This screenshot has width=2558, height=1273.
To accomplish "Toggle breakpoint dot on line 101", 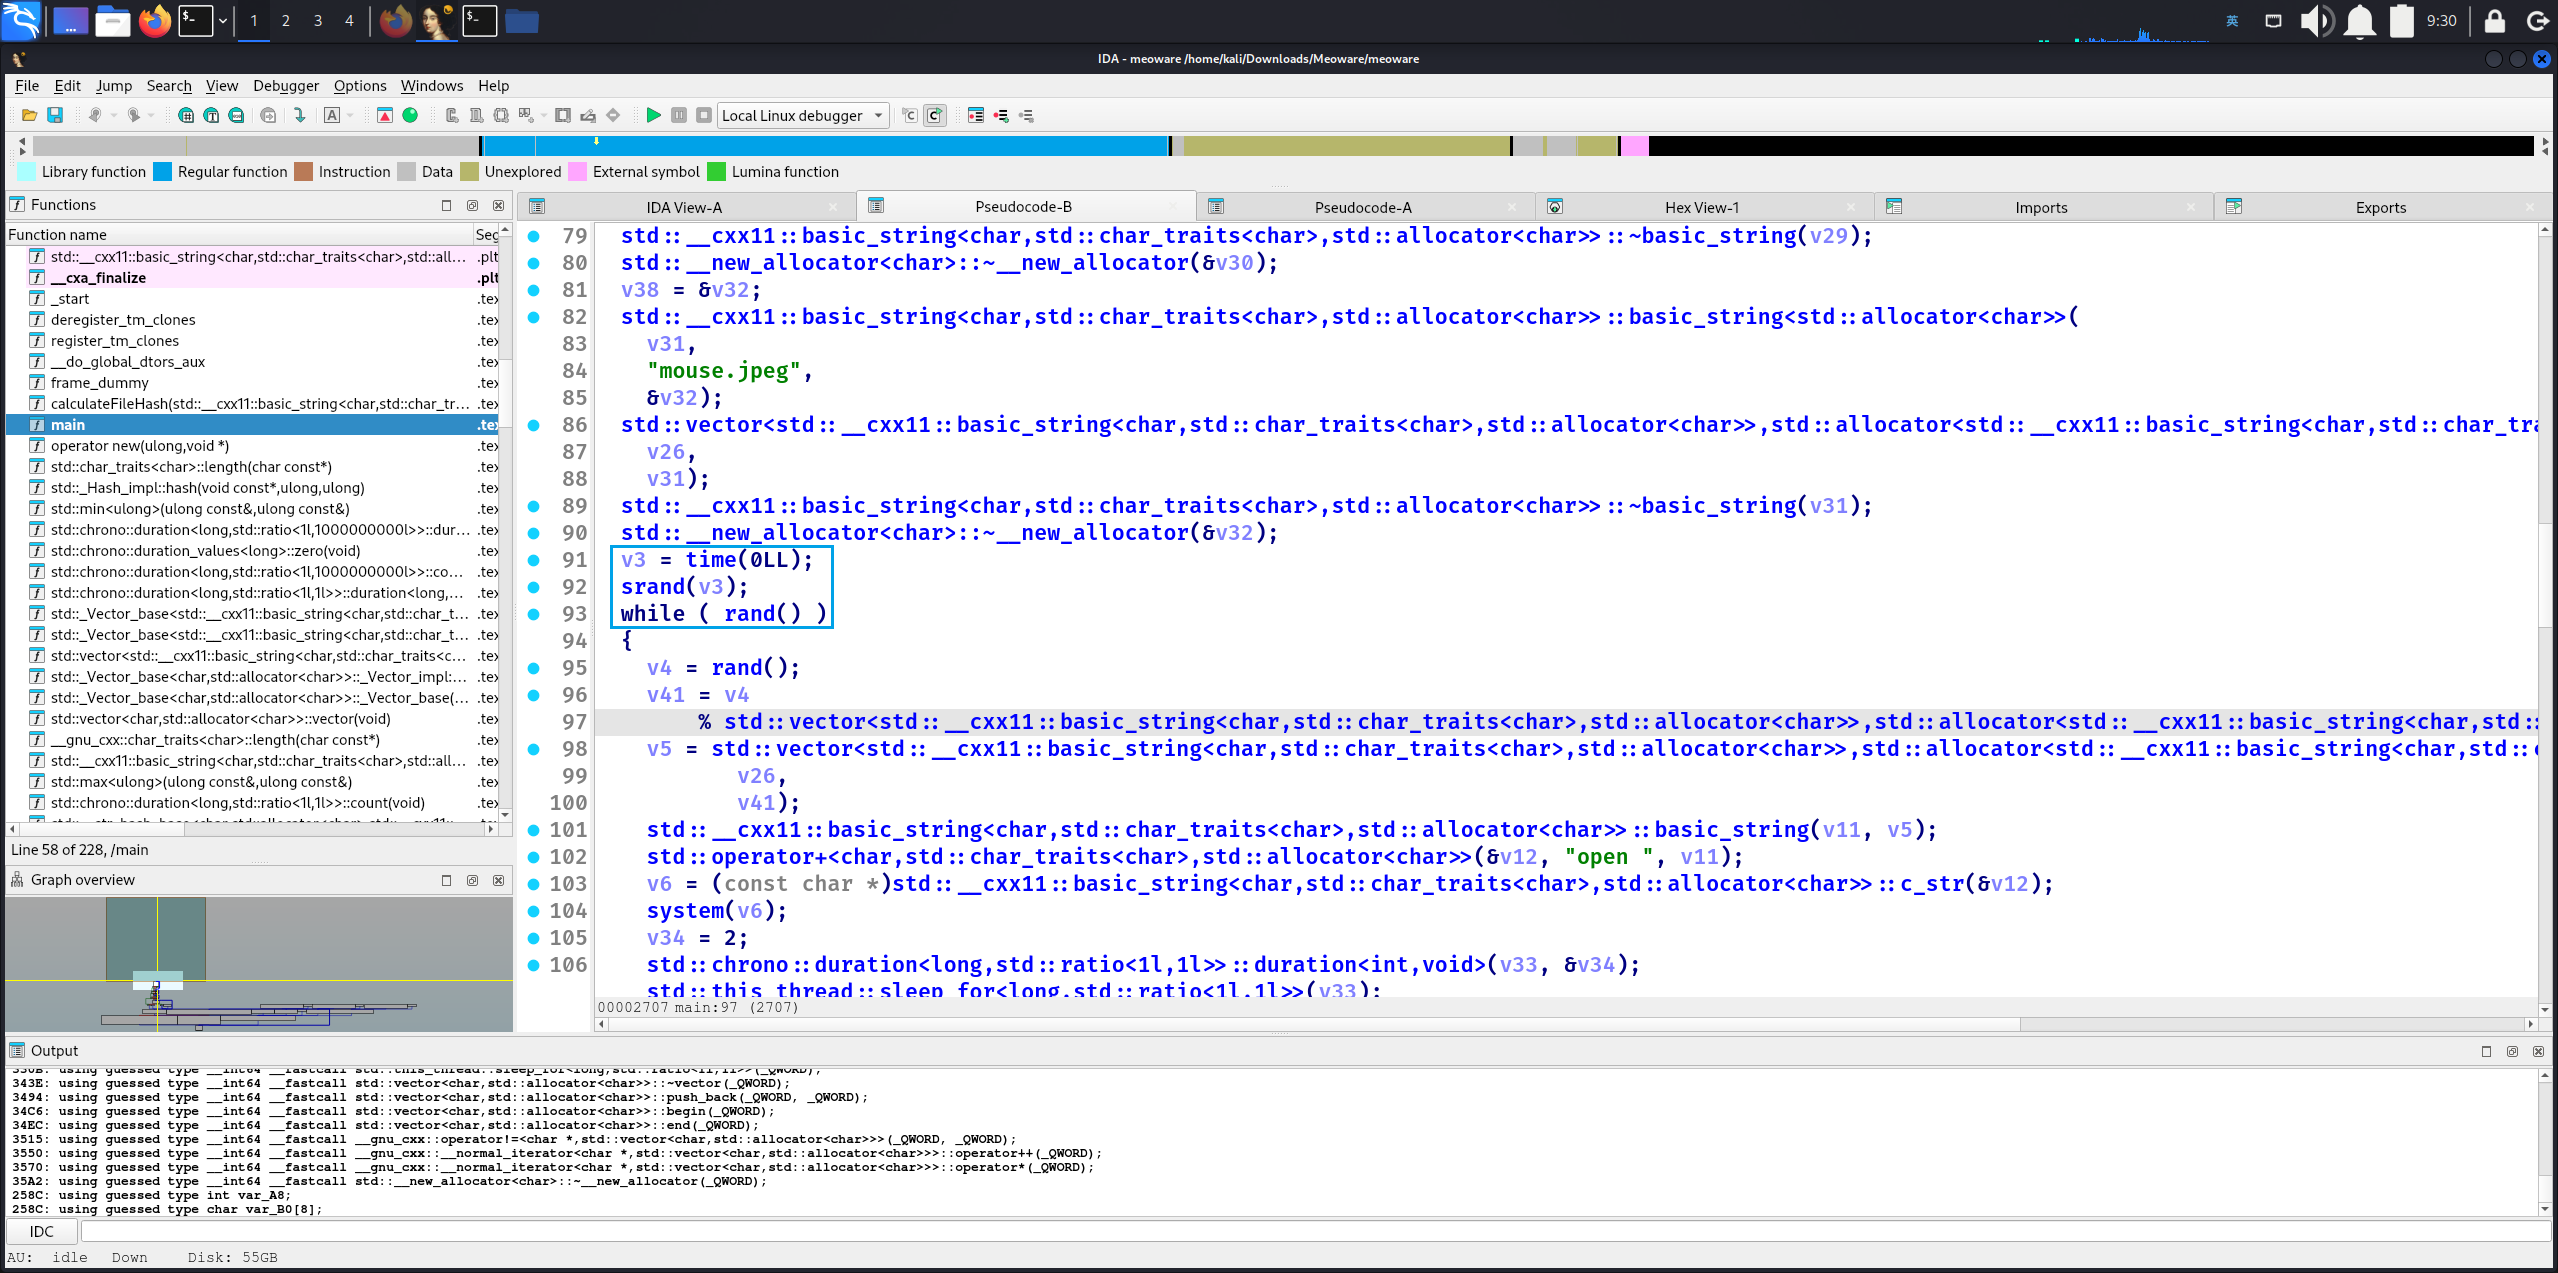I will pos(534,830).
